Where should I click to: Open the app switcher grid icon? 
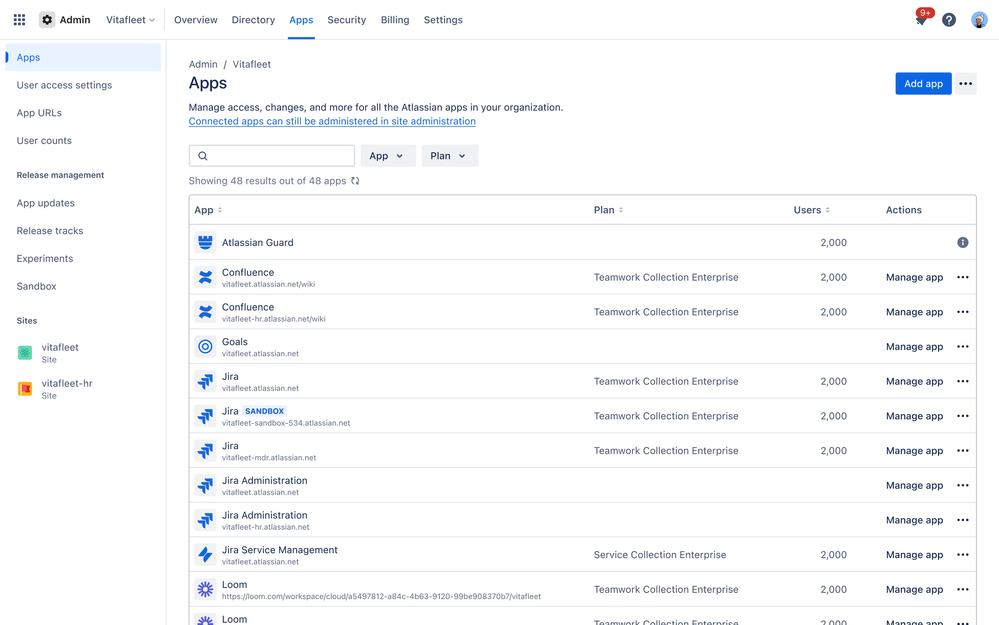[x=19, y=20]
